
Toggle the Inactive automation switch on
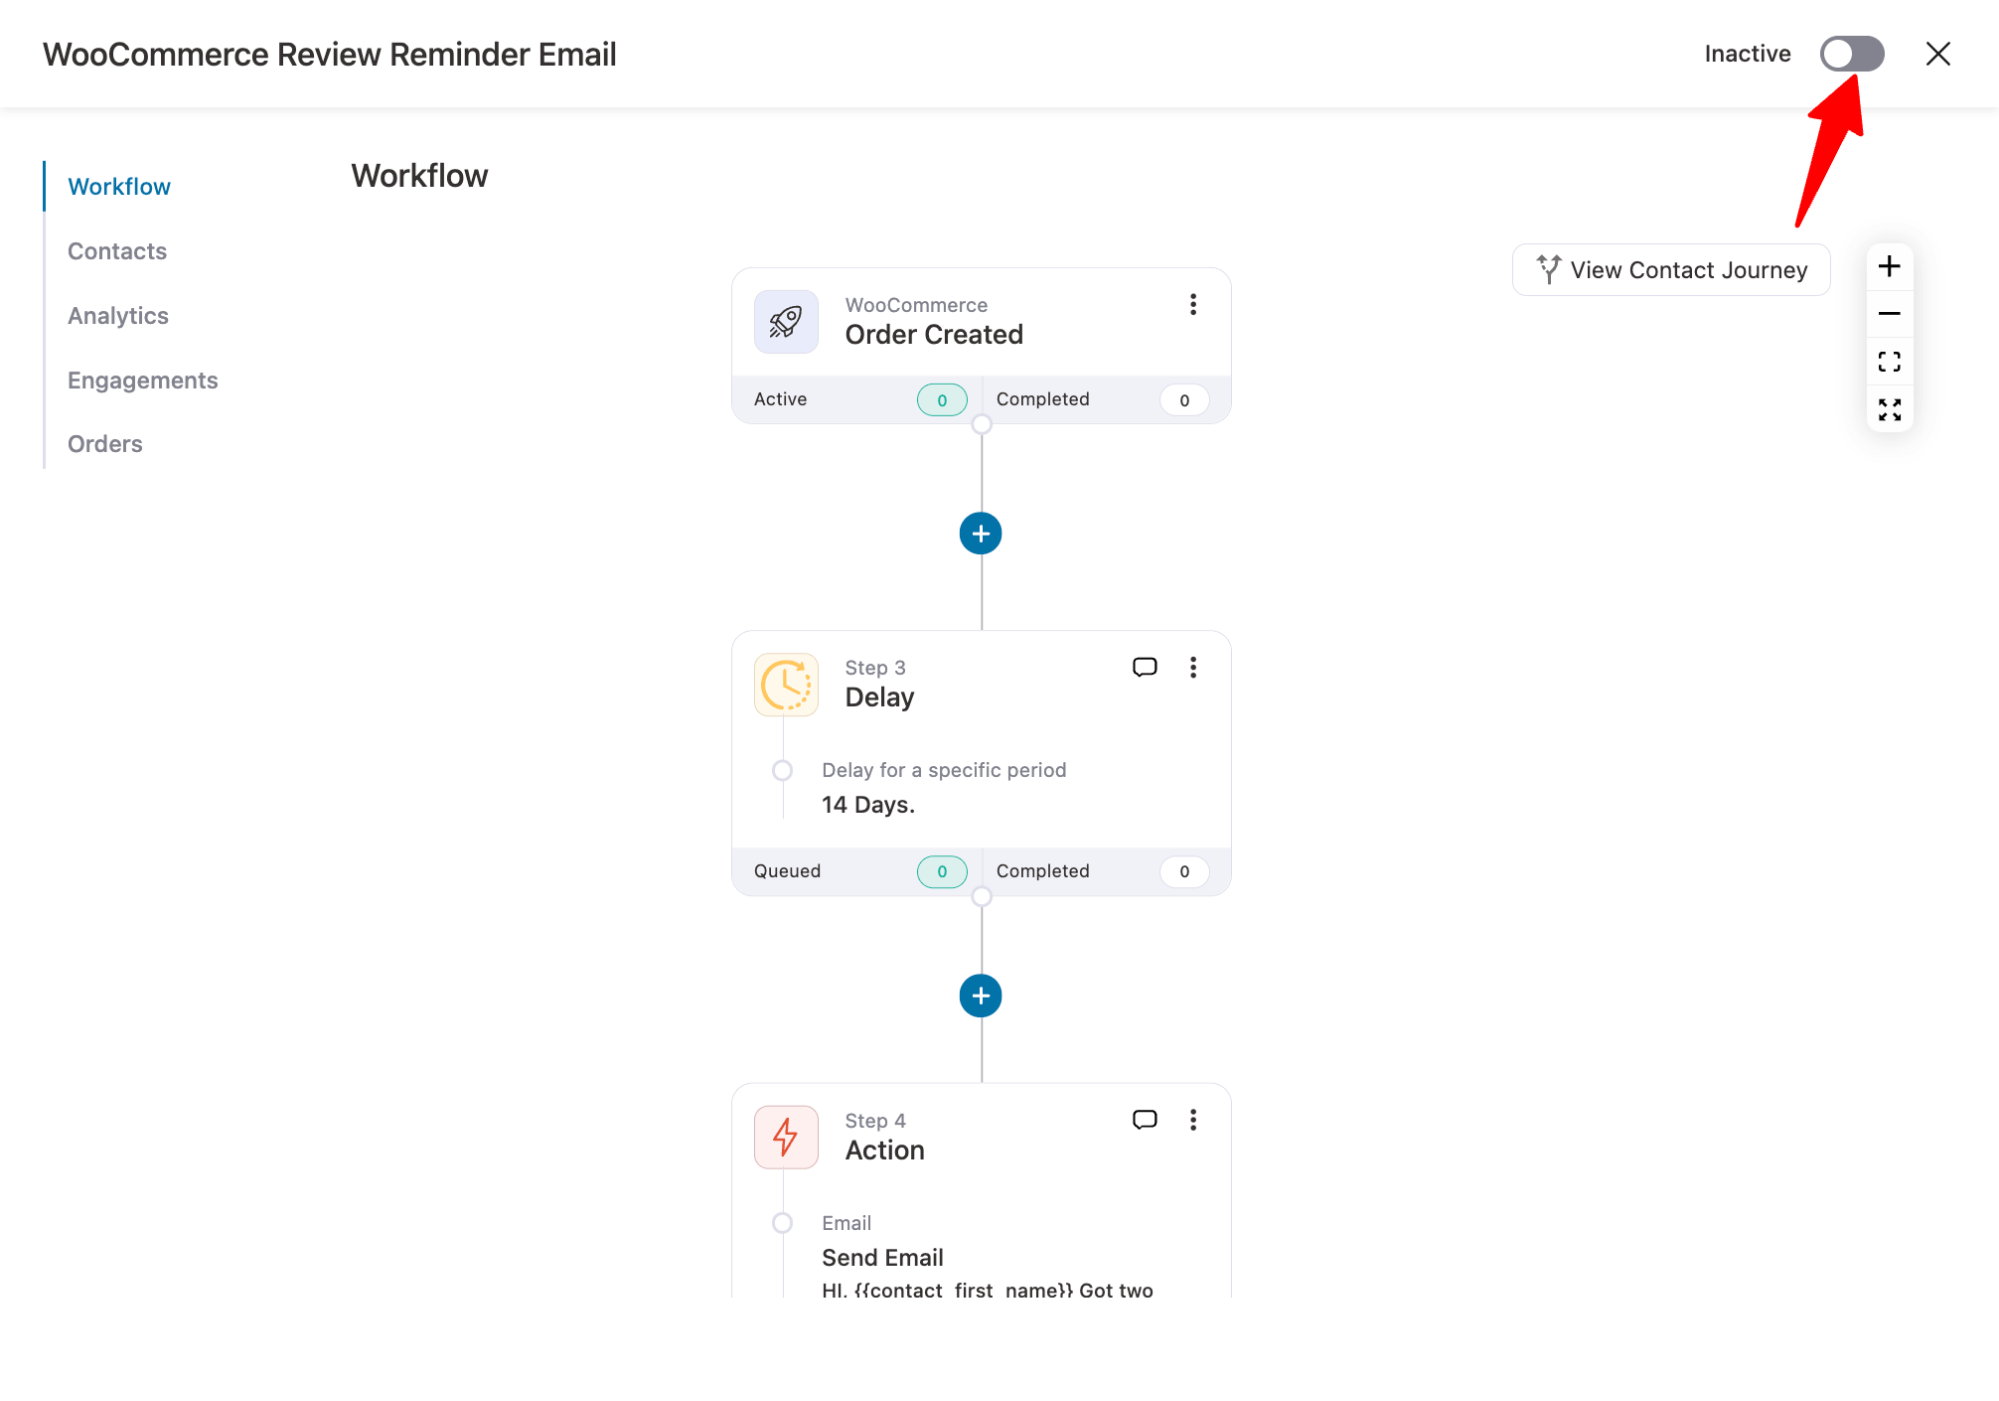(x=1851, y=54)
